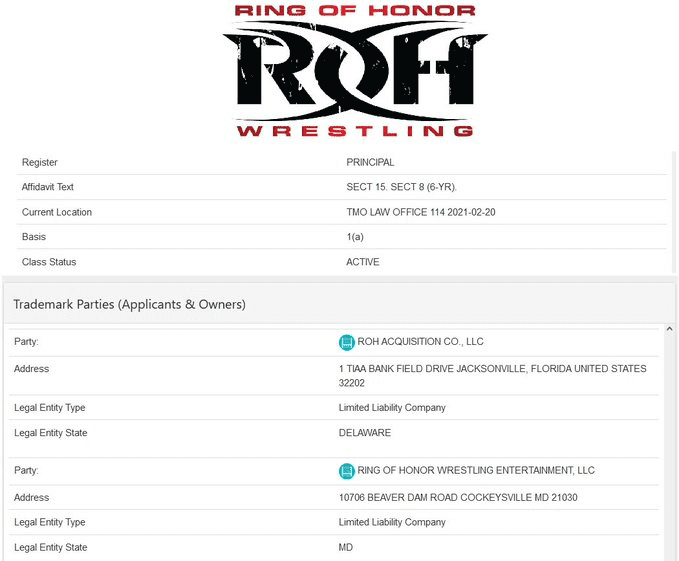This screenshot has width=679, height=561.
Task: Click the scroll down arrow in parties panel
Action: (670, 554)
